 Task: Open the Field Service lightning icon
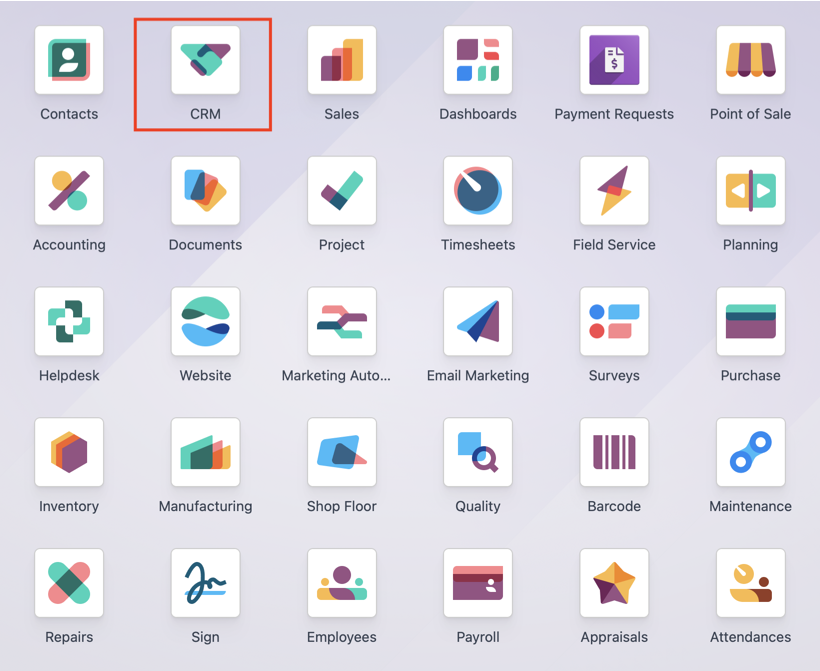pos(614,191)
